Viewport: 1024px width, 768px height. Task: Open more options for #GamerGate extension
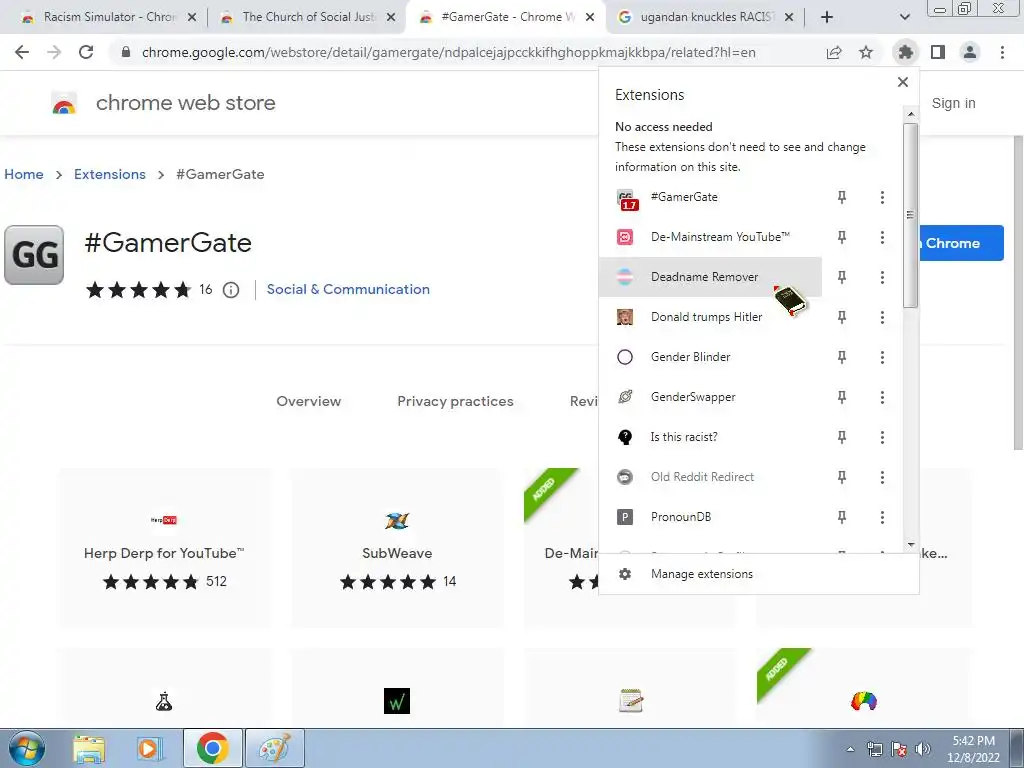(x=882, y=197)
